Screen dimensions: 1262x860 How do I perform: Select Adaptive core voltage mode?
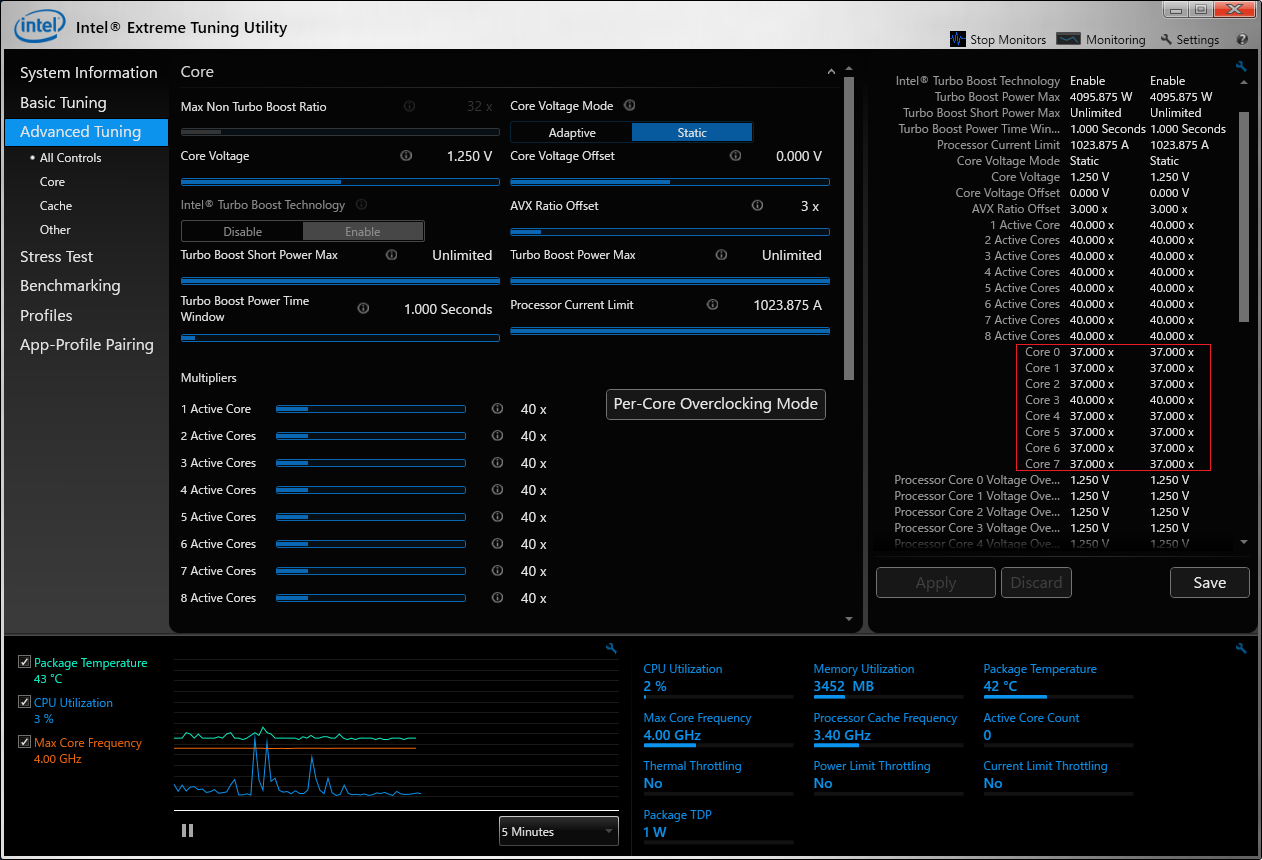[572, 132]
